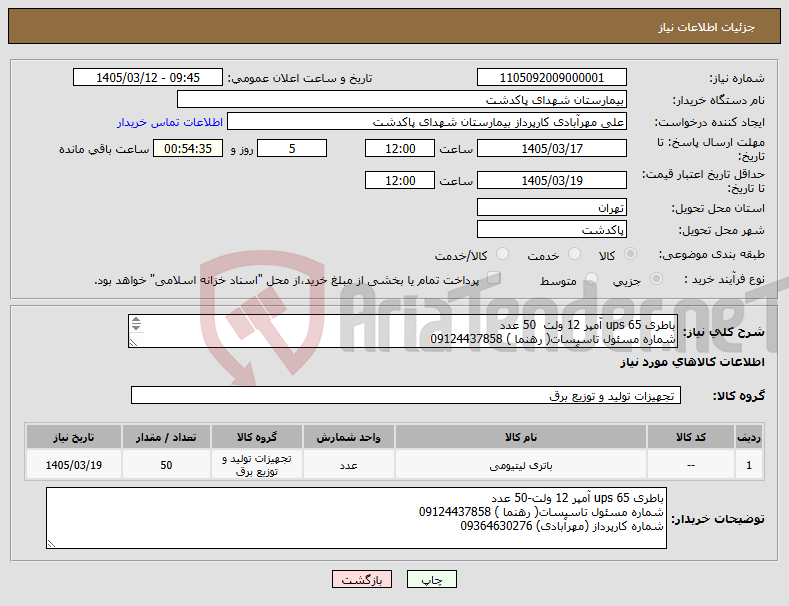Select the جزیی purchase type radio
The height and width of the screenshot is (606, 789).
pyautogui.click(x=656, y=279)
